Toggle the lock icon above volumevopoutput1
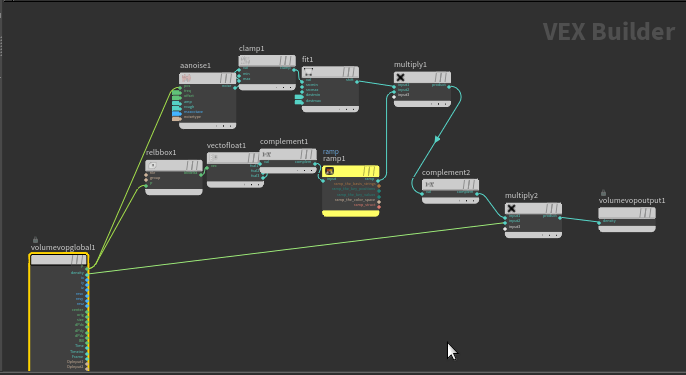Viewport: 686px width, 375px height. click(603, 193)
